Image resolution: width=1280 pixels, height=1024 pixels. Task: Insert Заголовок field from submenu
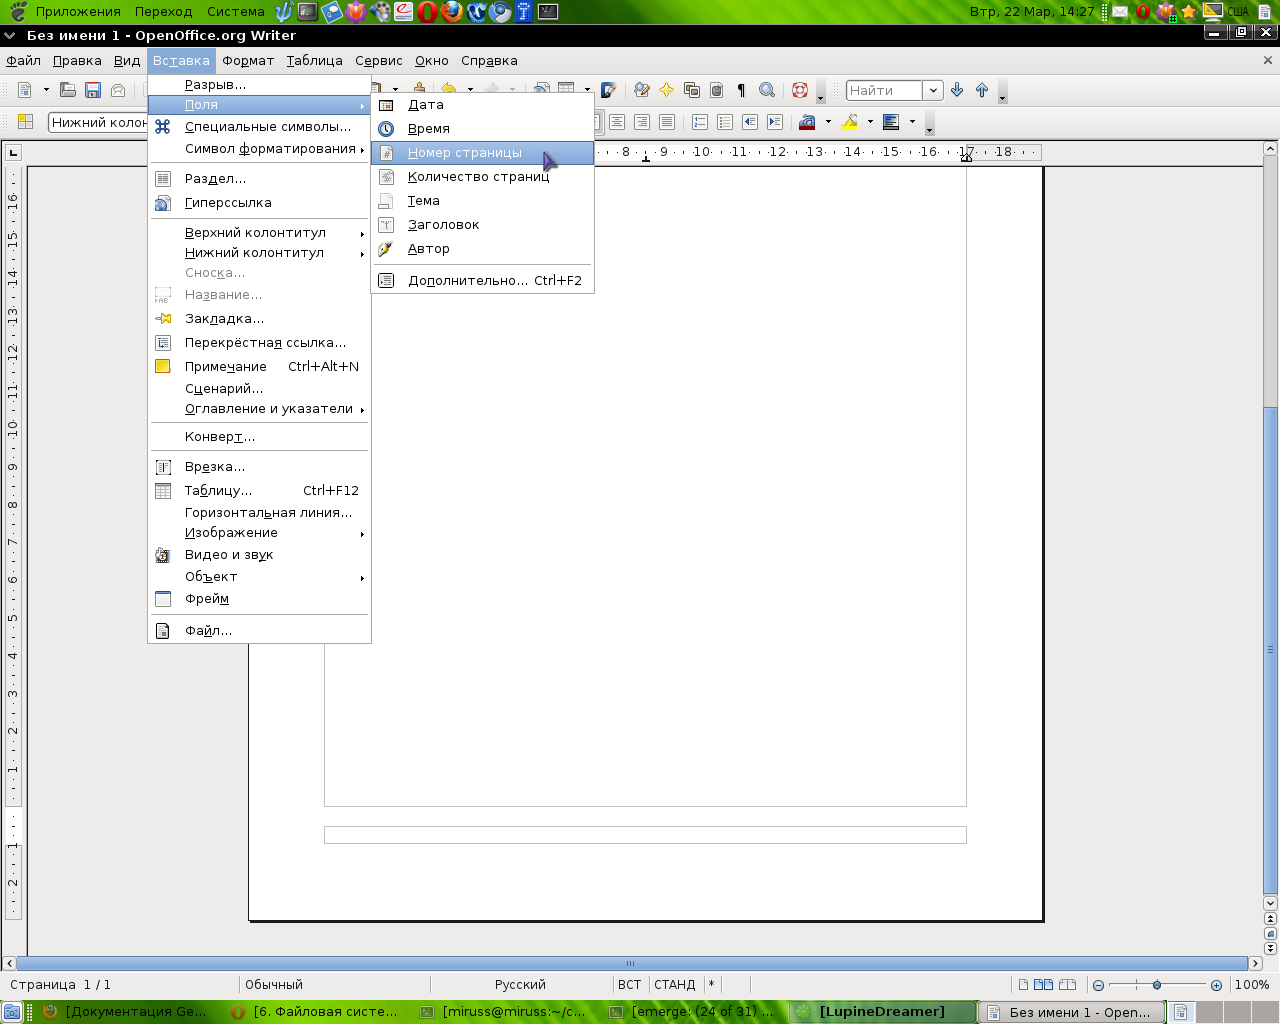click(x=483, y=225)
